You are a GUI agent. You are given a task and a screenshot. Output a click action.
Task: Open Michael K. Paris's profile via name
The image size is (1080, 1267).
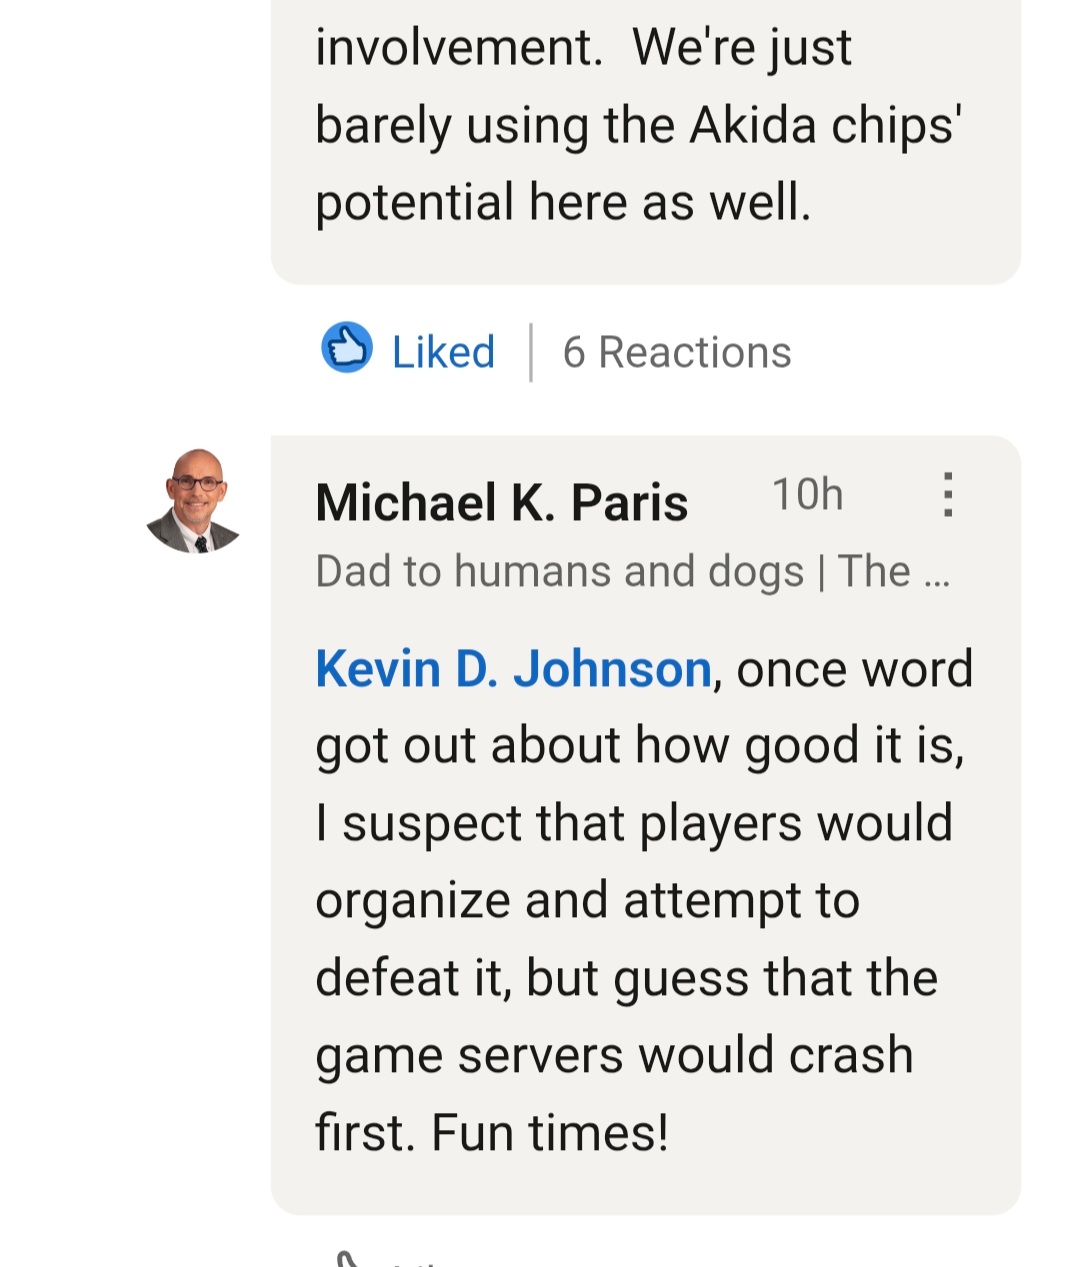click(x=501, y=502)
